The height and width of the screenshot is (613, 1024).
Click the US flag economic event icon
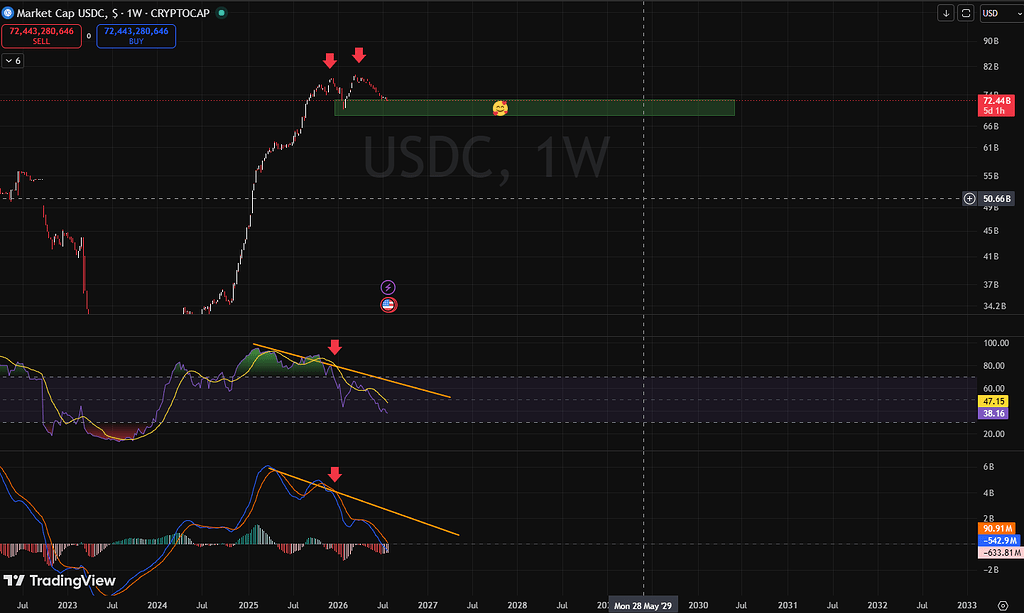(389, 304)
